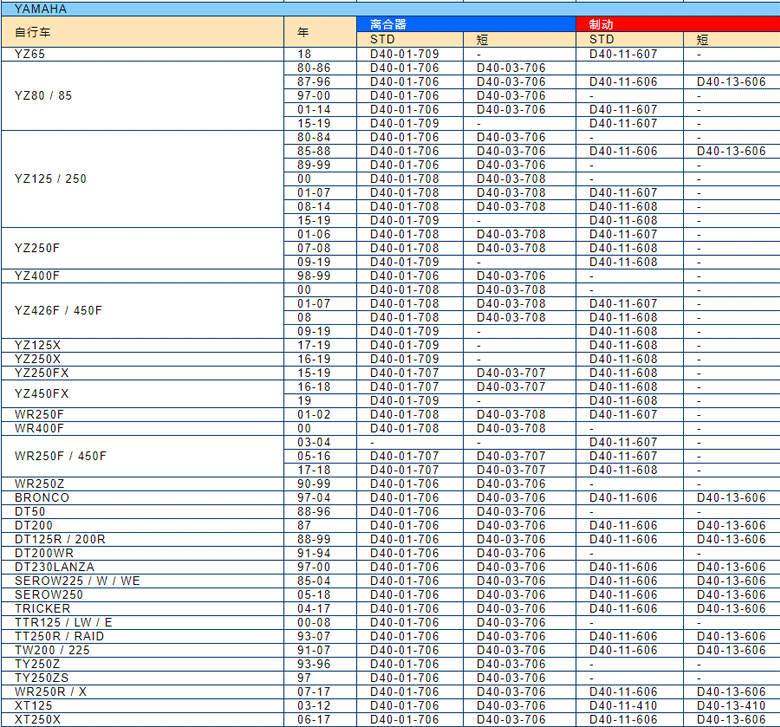Click the red 制动 header
This screenshot has width=780, height=727.
pyautogui.click(x=678, y=24)
